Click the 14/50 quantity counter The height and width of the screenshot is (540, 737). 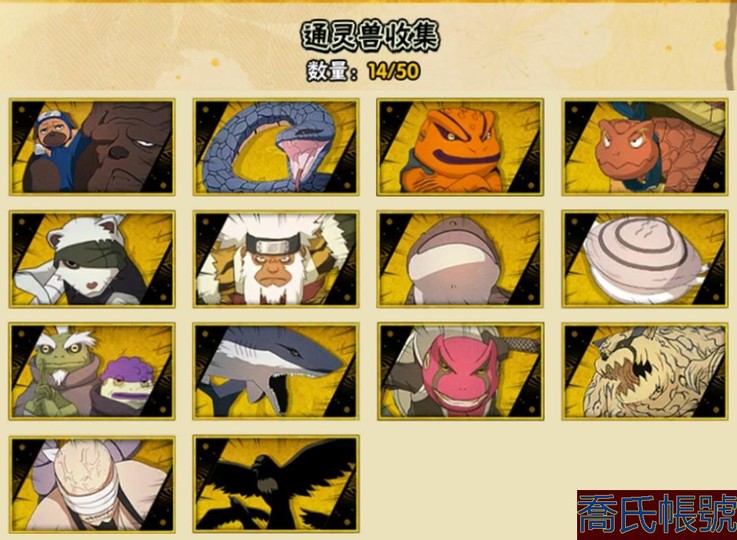(x=394, y=71)
